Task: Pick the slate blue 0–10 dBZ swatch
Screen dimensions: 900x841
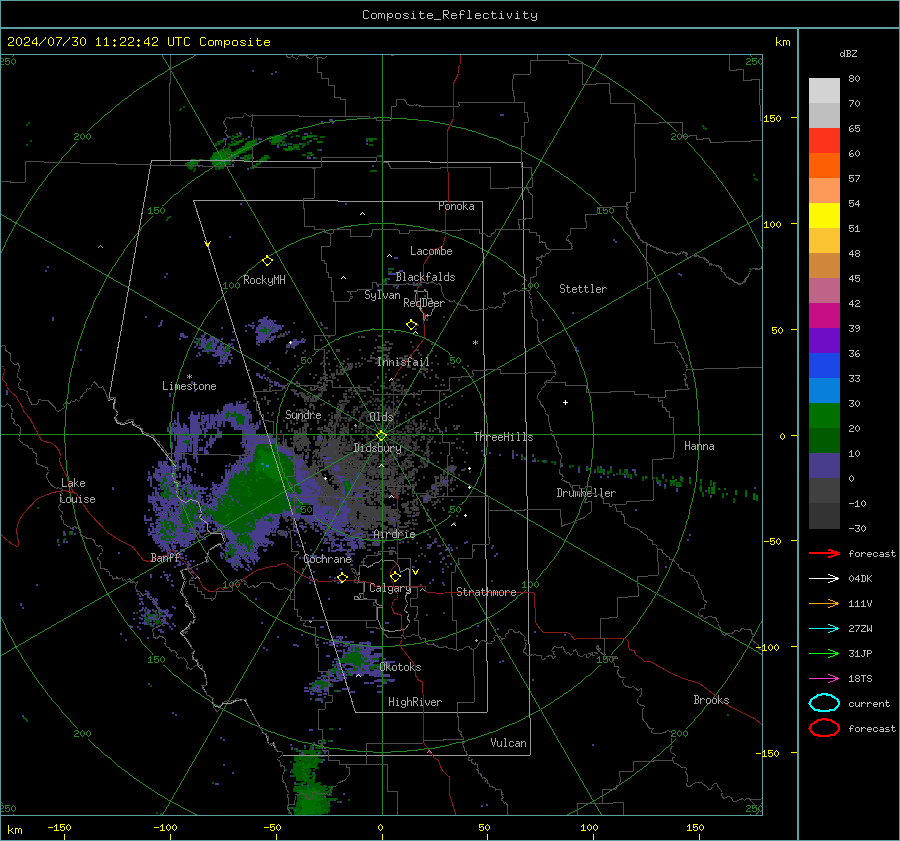Action: point(824,466)
